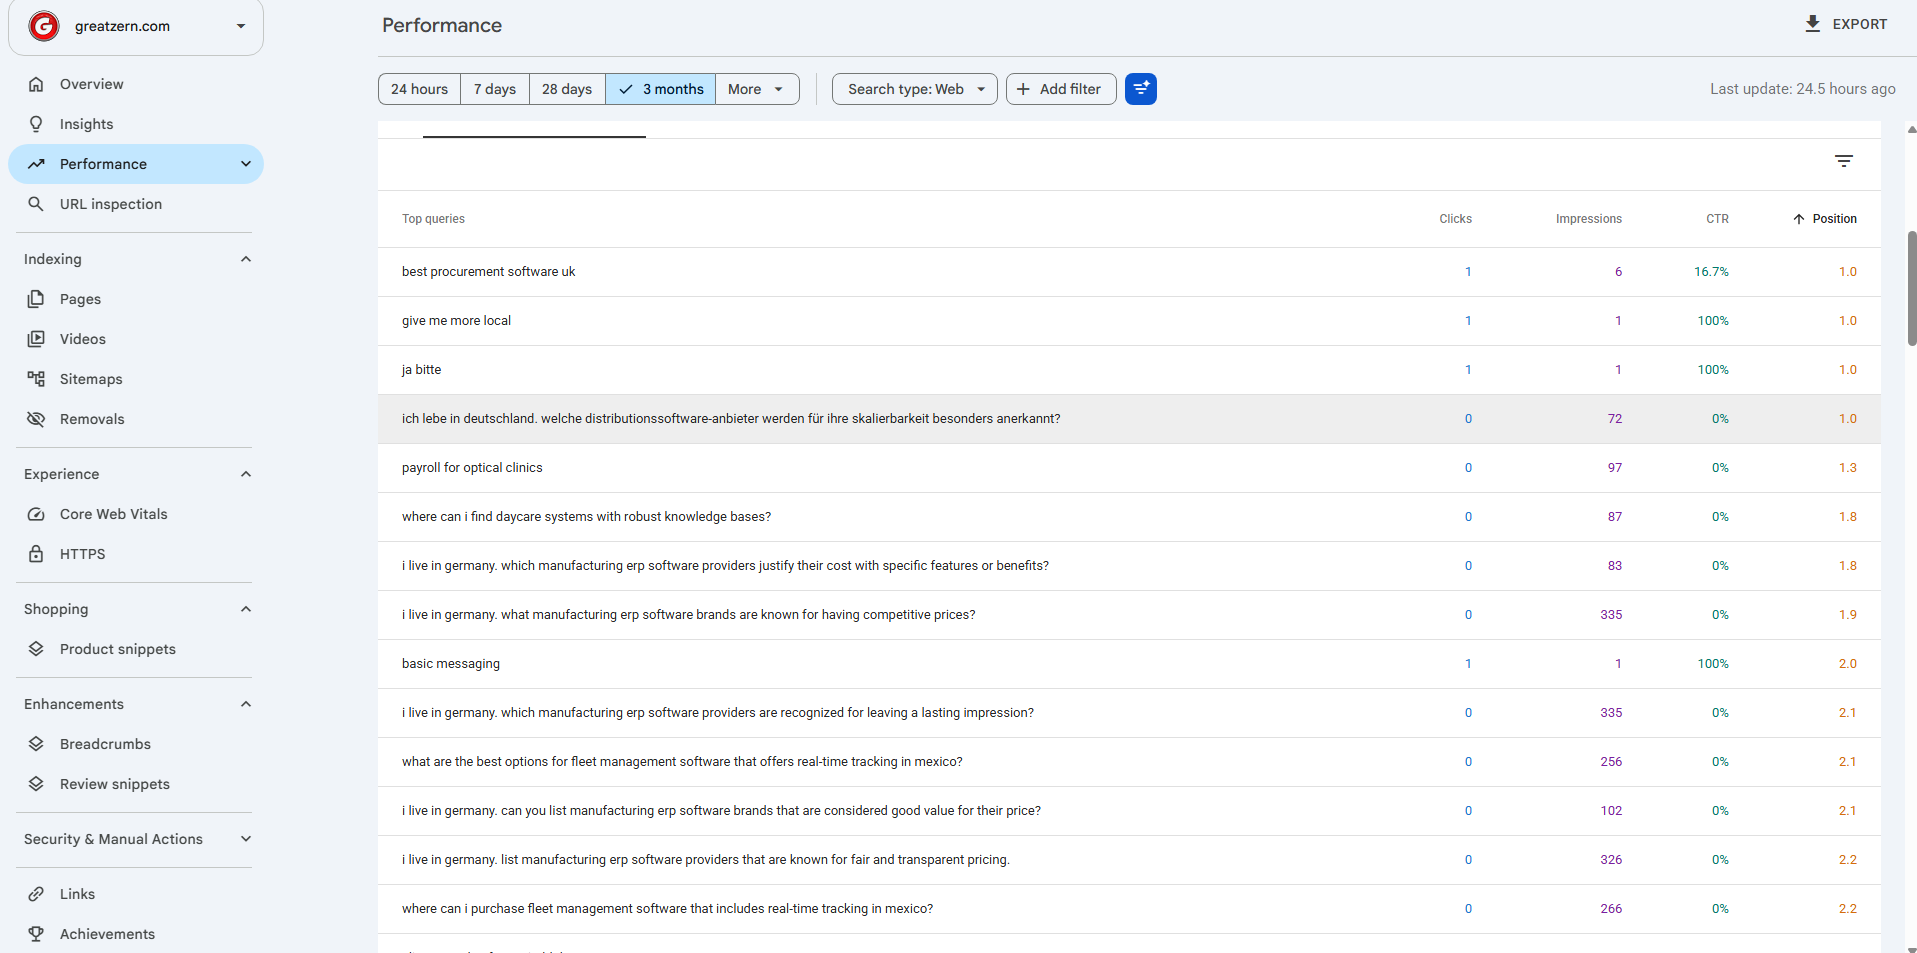Collapse the Indexing section
The height and width of the screenshot is (953, 1917).
pyautogui.click(x=246, y=259)
